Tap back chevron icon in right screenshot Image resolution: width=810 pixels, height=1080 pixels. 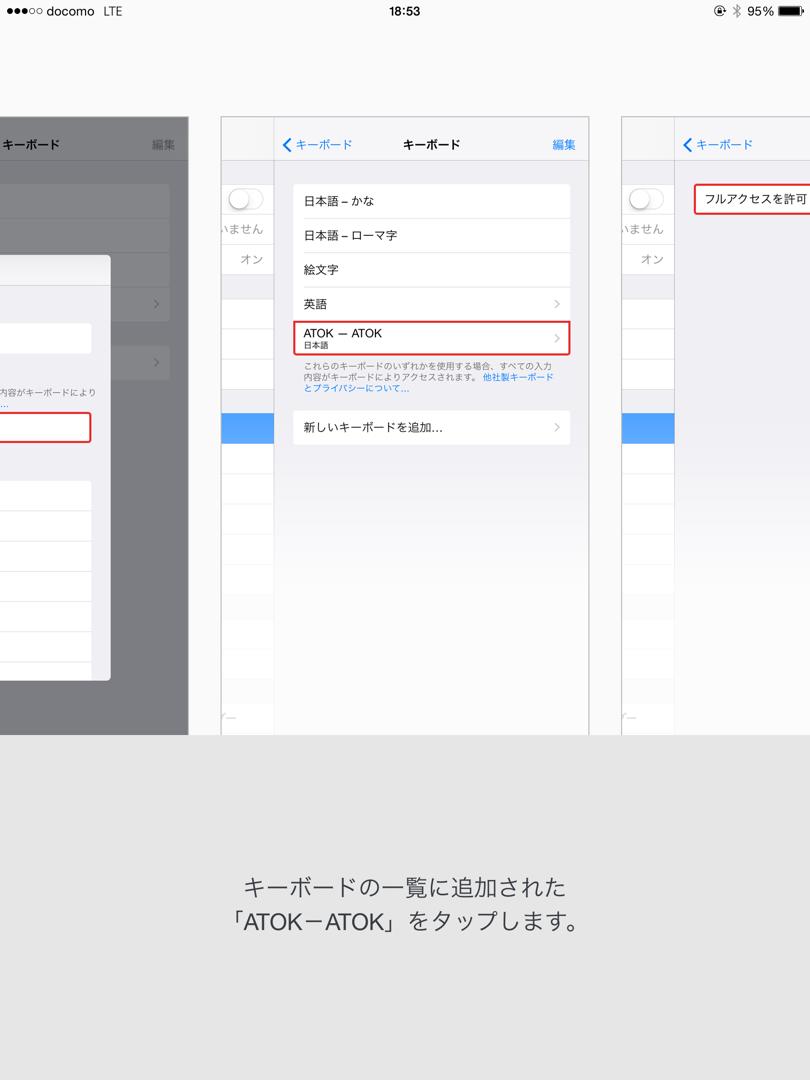pyautogui.click(x=687, y=145)
